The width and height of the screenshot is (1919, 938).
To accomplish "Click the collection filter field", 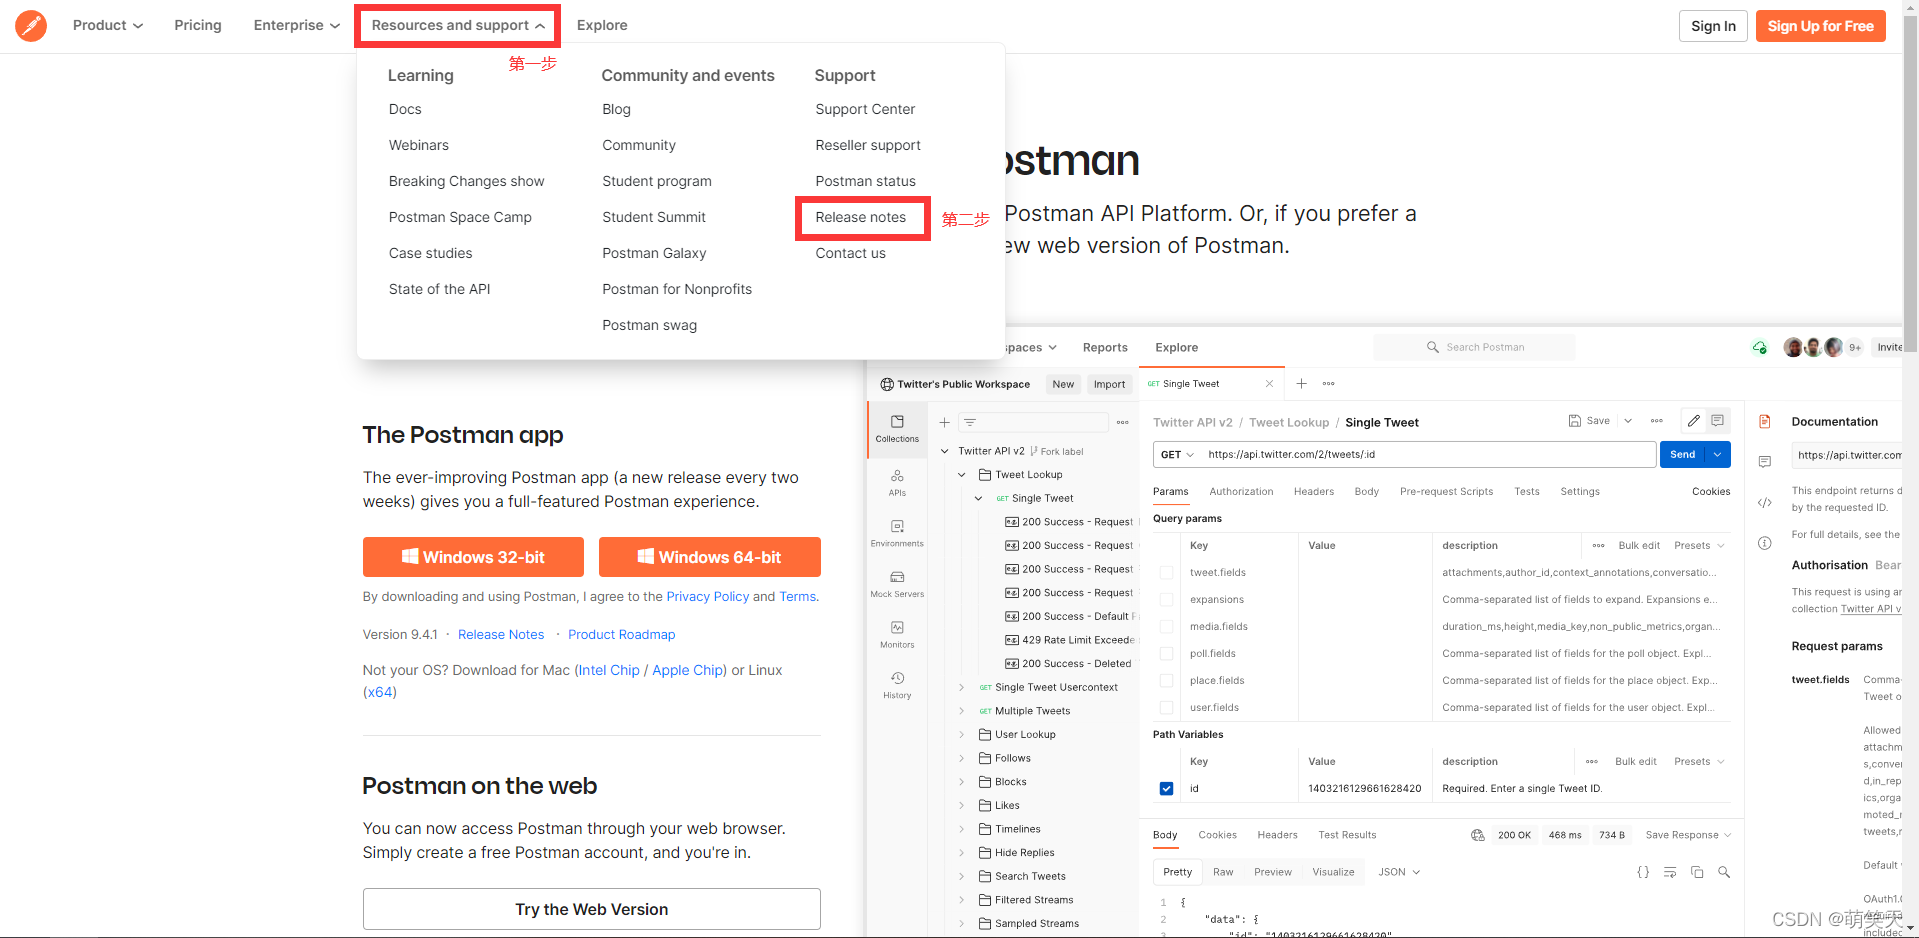I will pos(1032,423).
